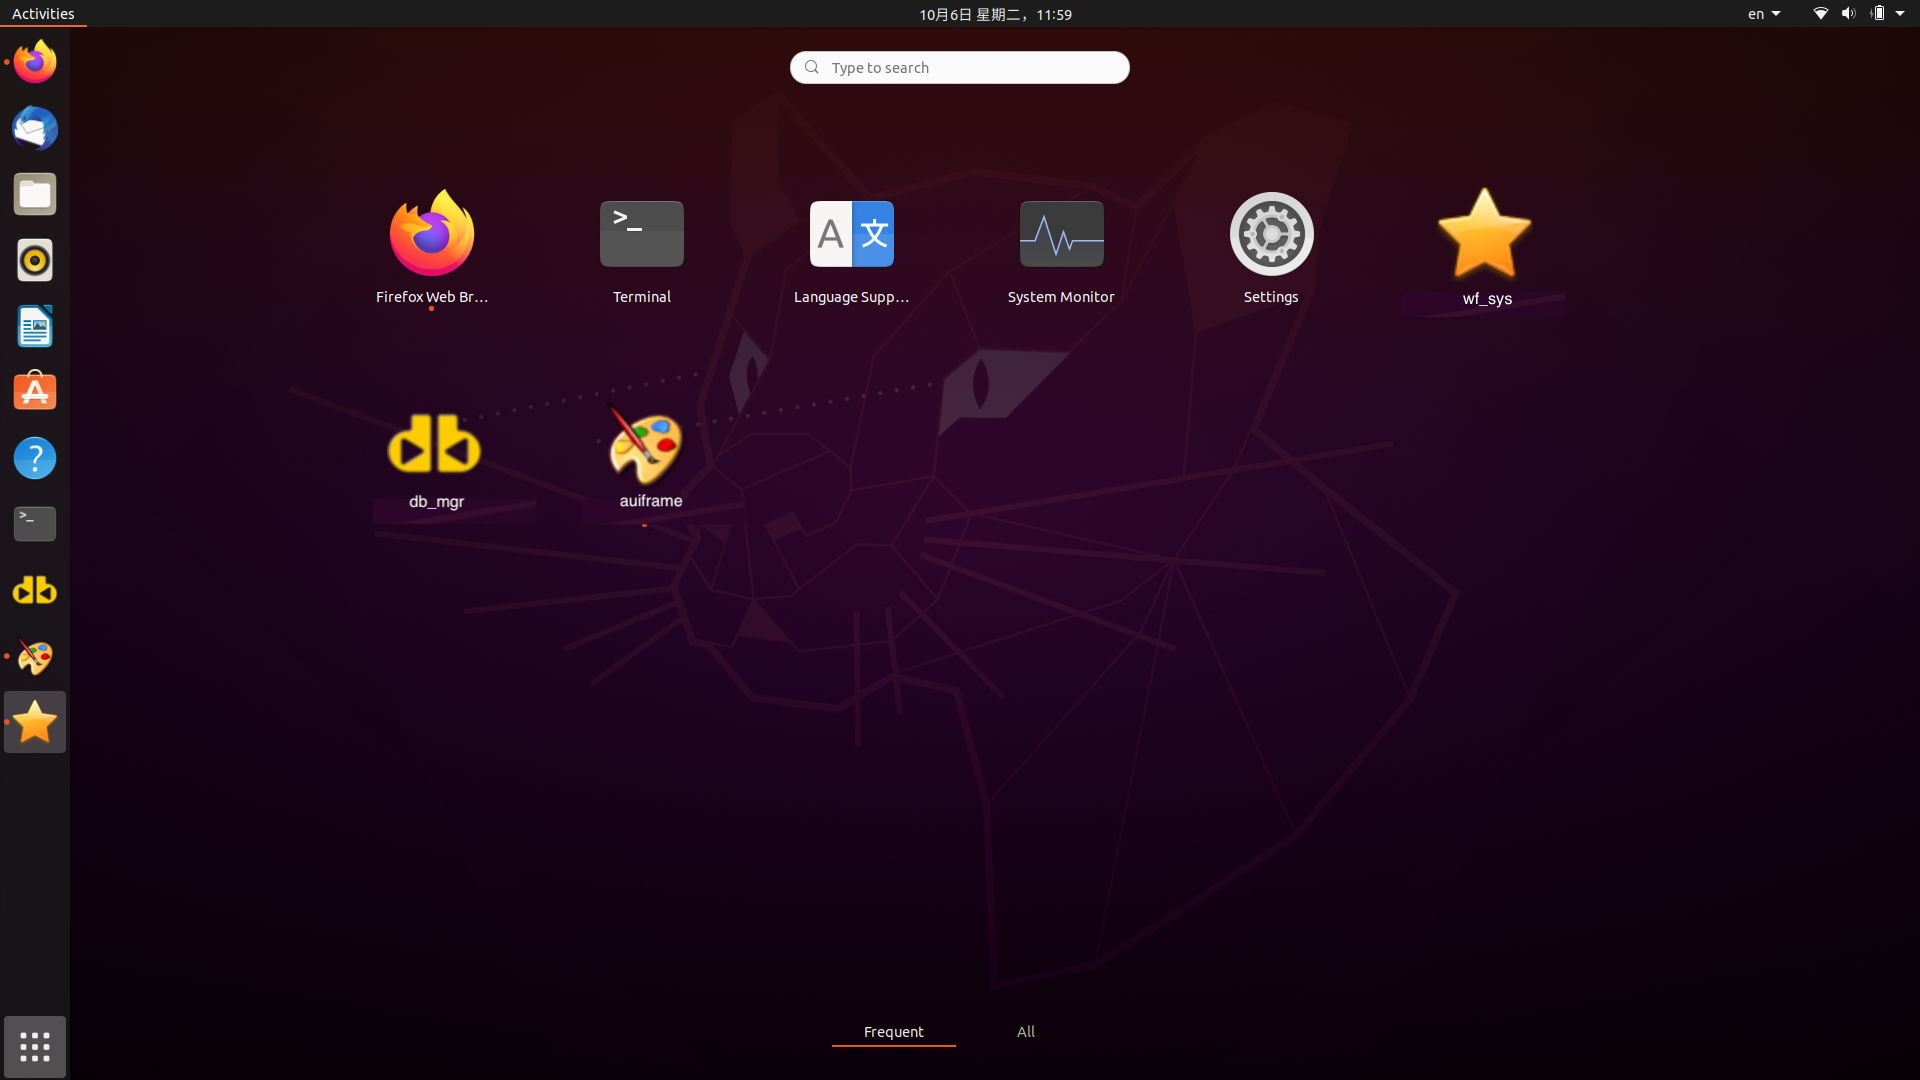This screenshot has width=1920, height=1080.
Task: Click the Type to search field
Action: 960,67
